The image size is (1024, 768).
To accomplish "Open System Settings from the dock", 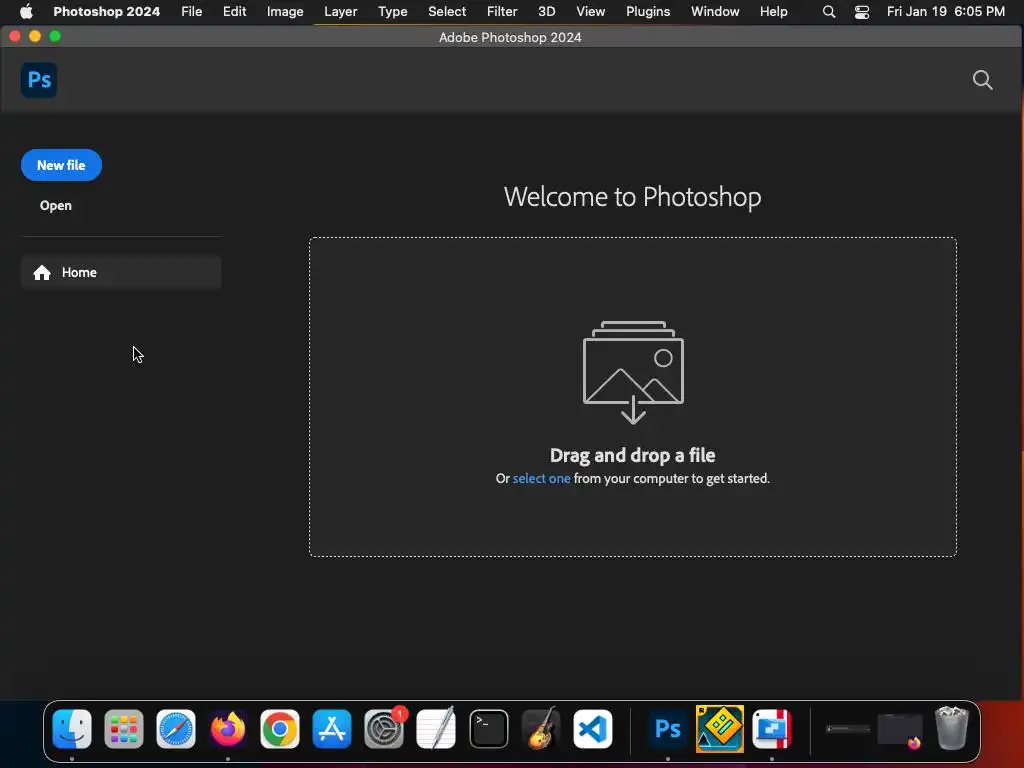I will click(384, 728).
